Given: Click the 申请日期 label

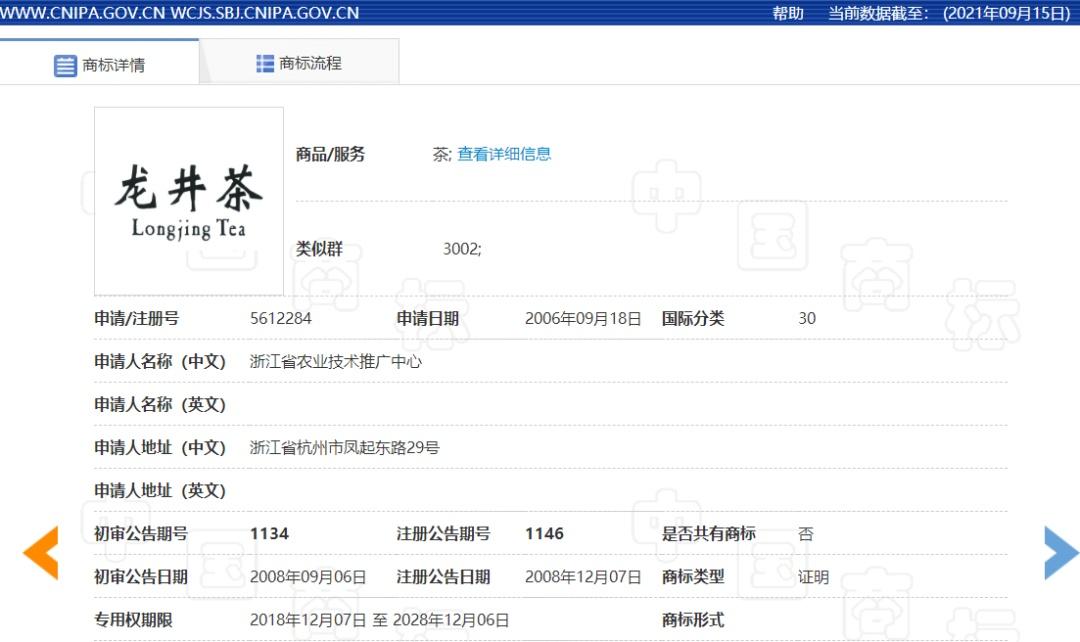Looking at the screenshot, I should pyautogui.click(x=428, y=318).
